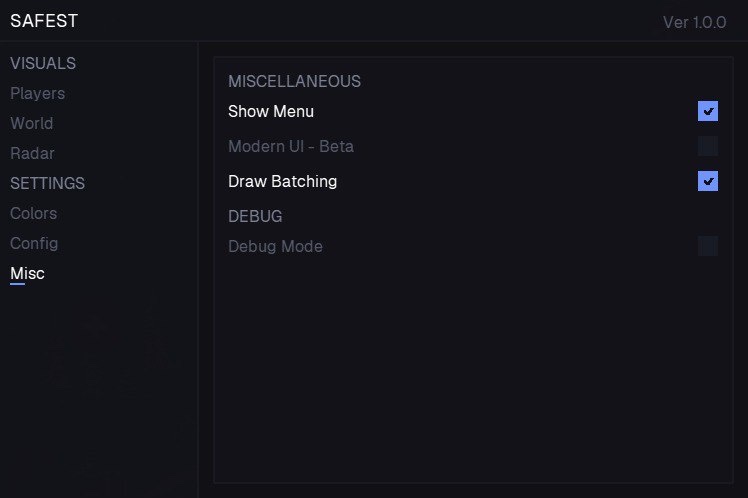Tick the Debug Mode checkbox

(708, 246)
